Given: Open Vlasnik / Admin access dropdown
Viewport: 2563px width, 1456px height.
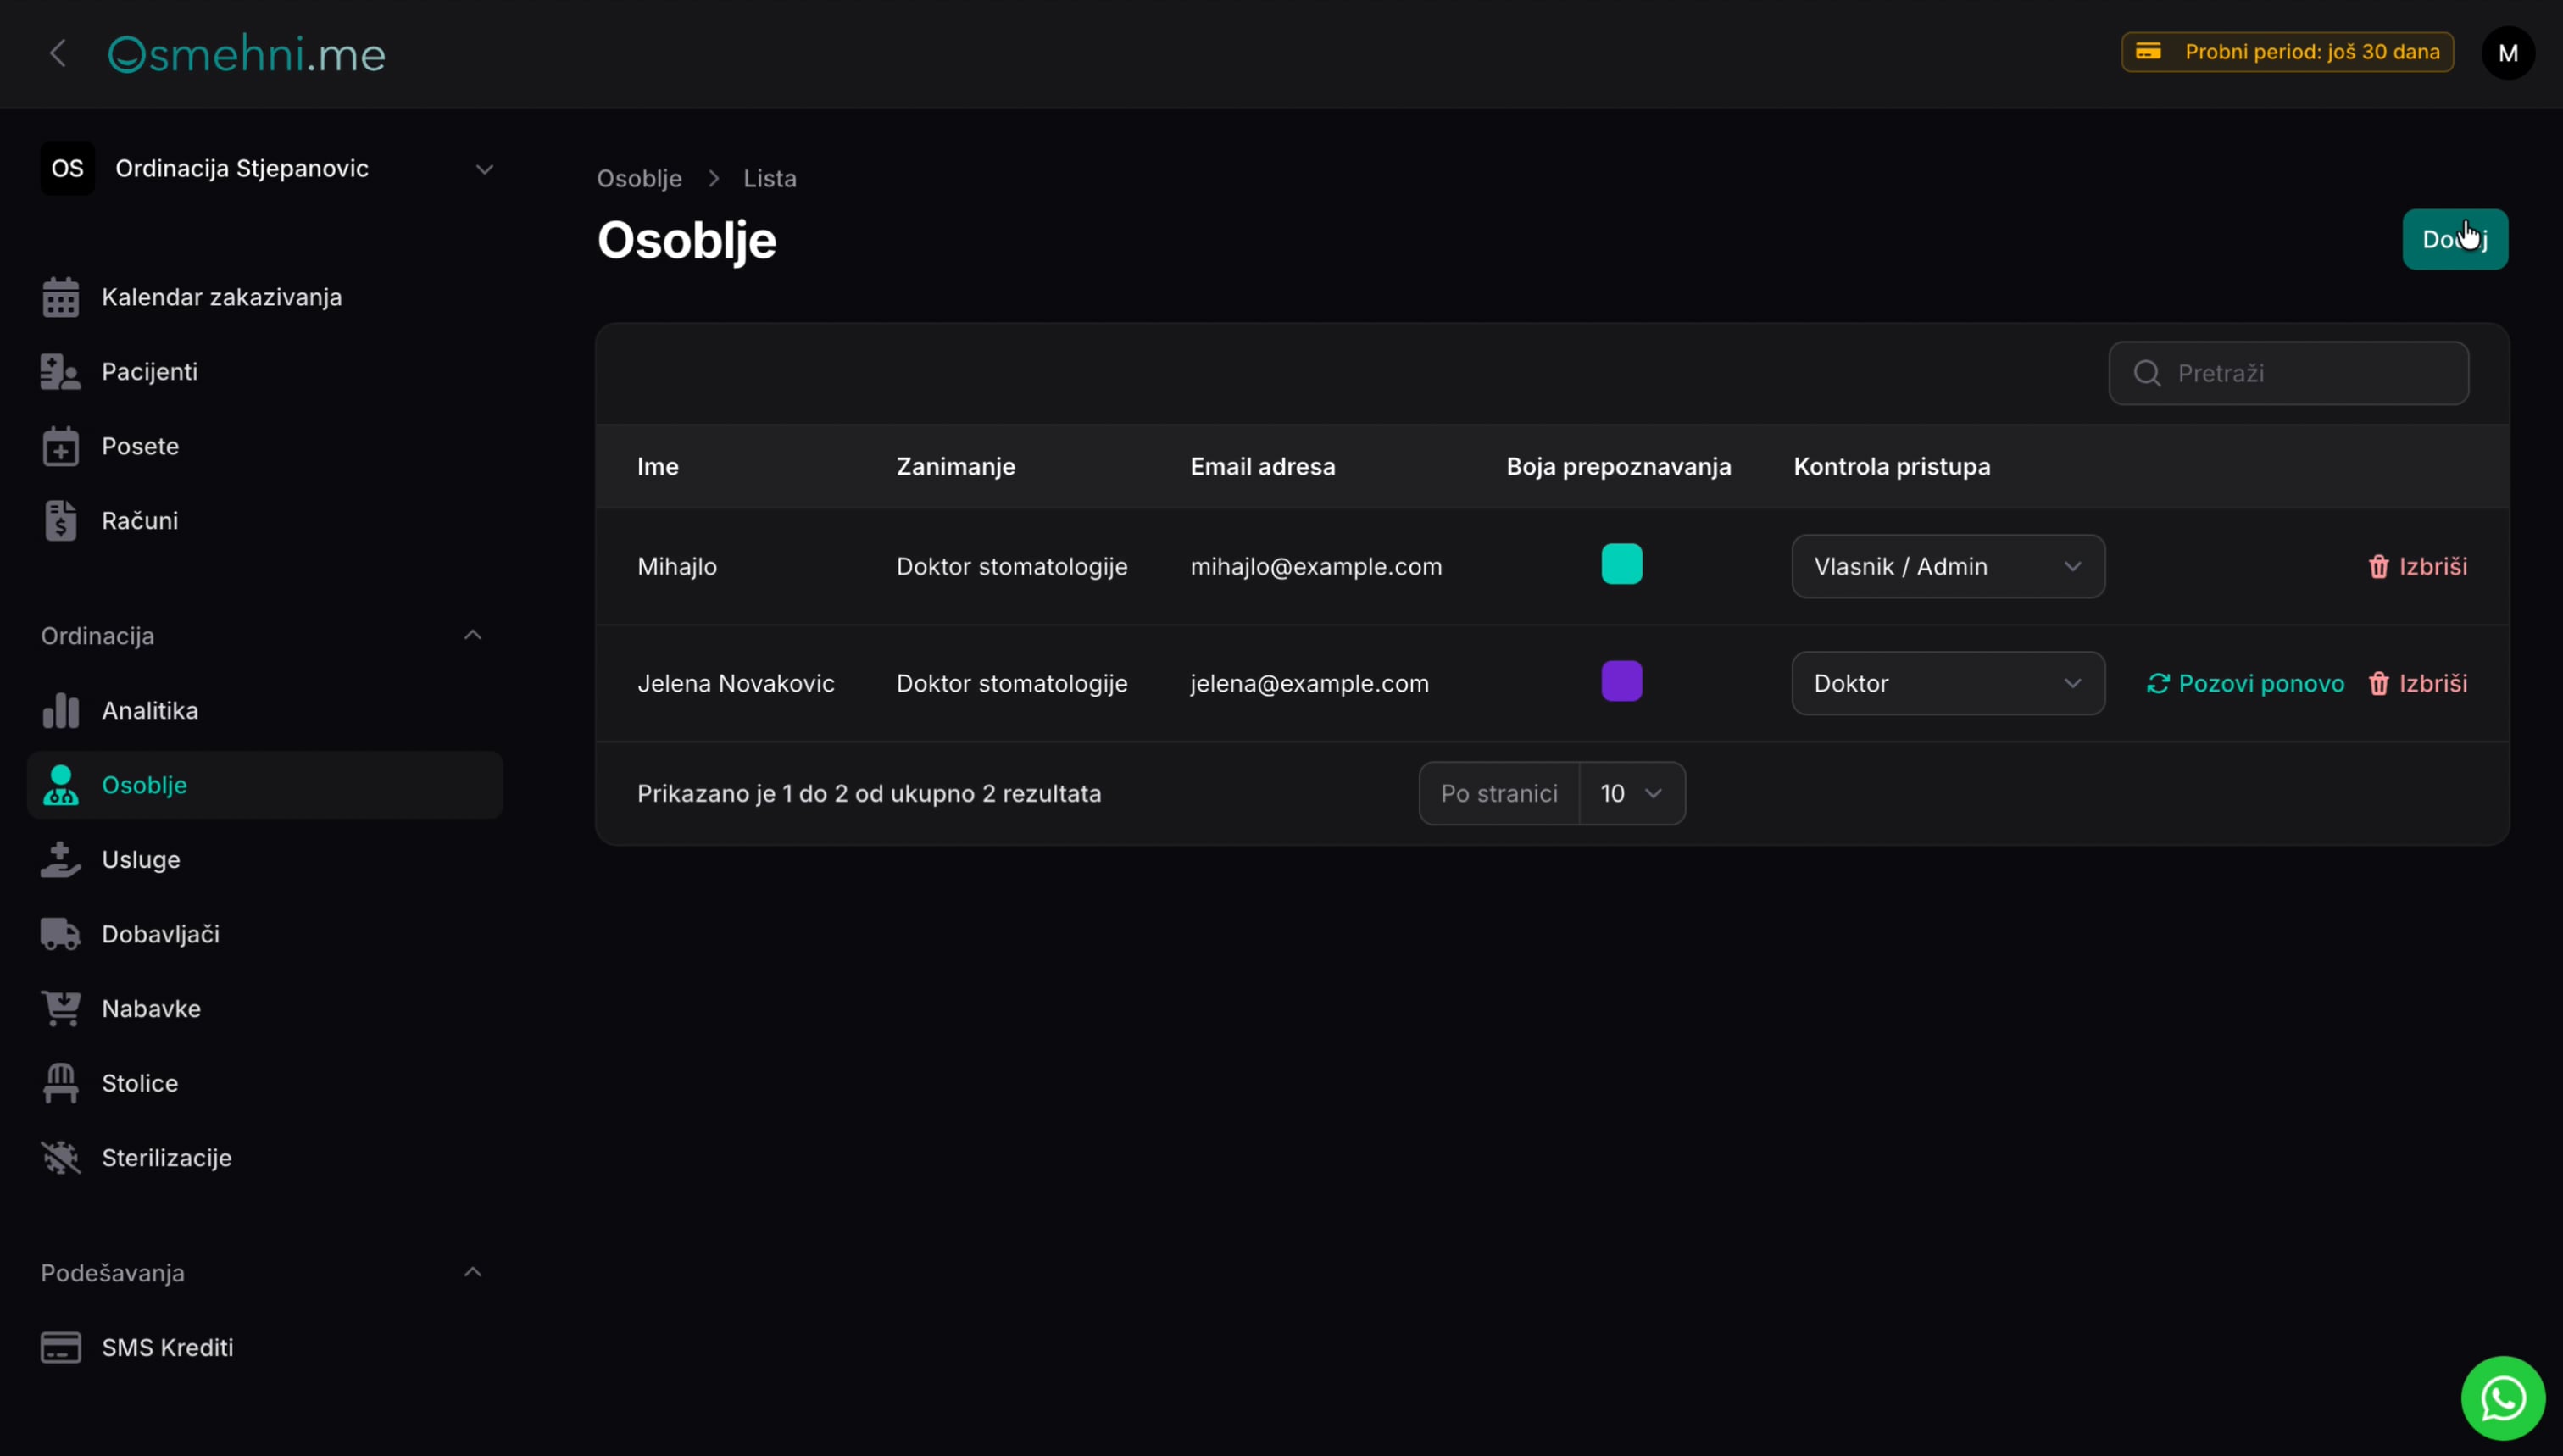Looking at the screenshot, I should (1948, 566).
